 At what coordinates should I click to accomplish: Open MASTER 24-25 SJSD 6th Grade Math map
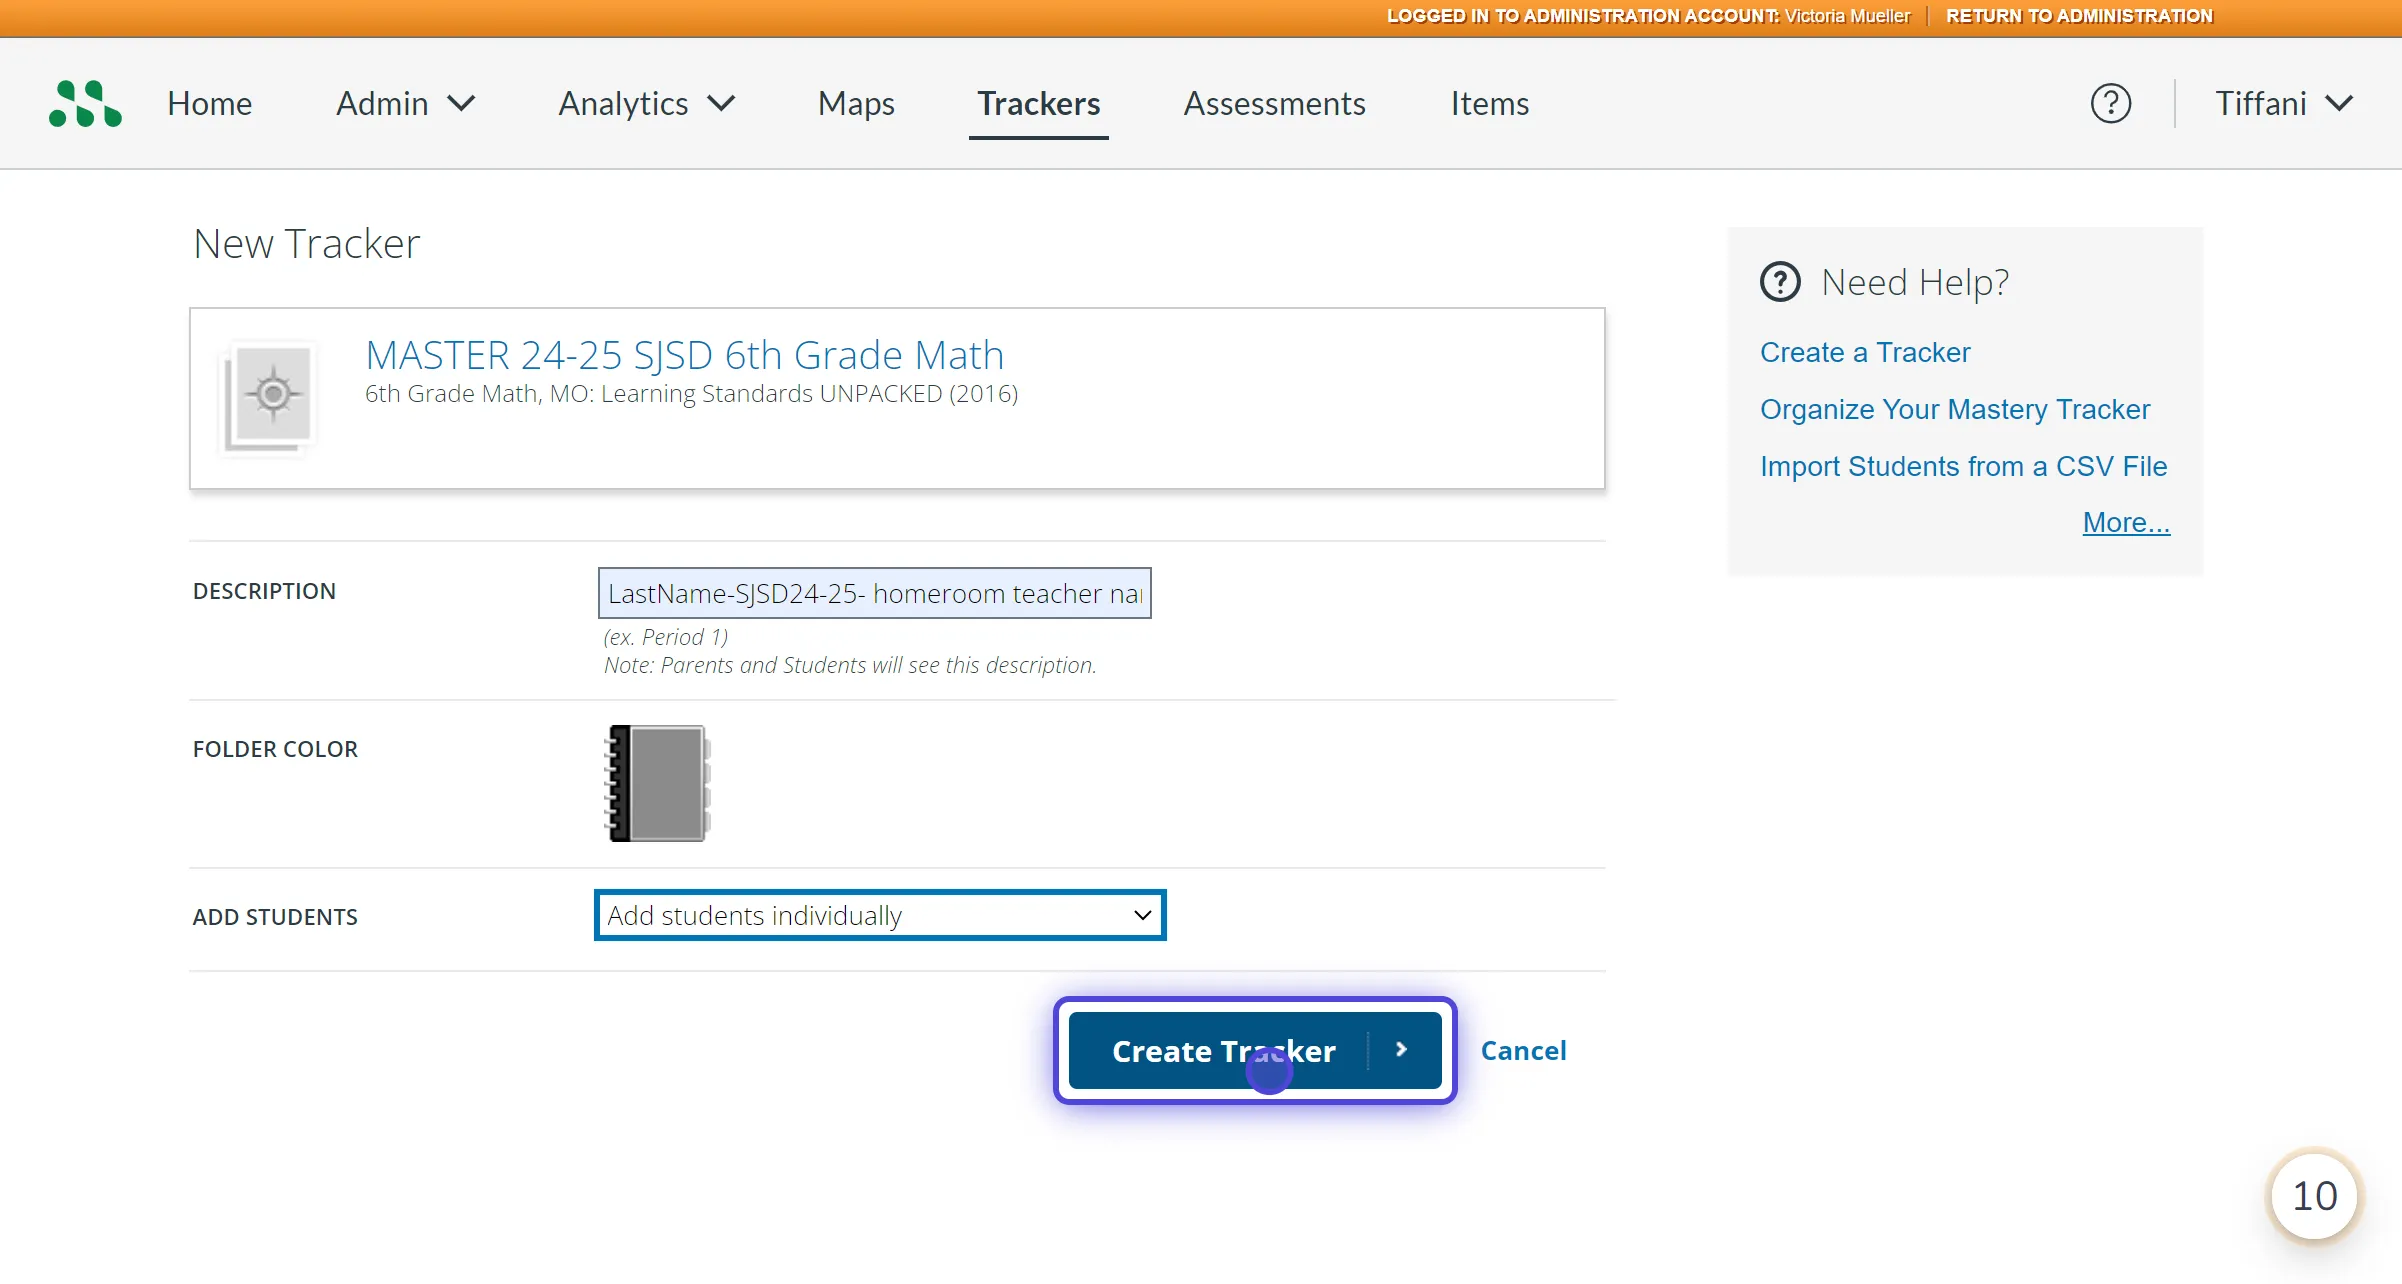pyautogui.click(x=684, y=355)
